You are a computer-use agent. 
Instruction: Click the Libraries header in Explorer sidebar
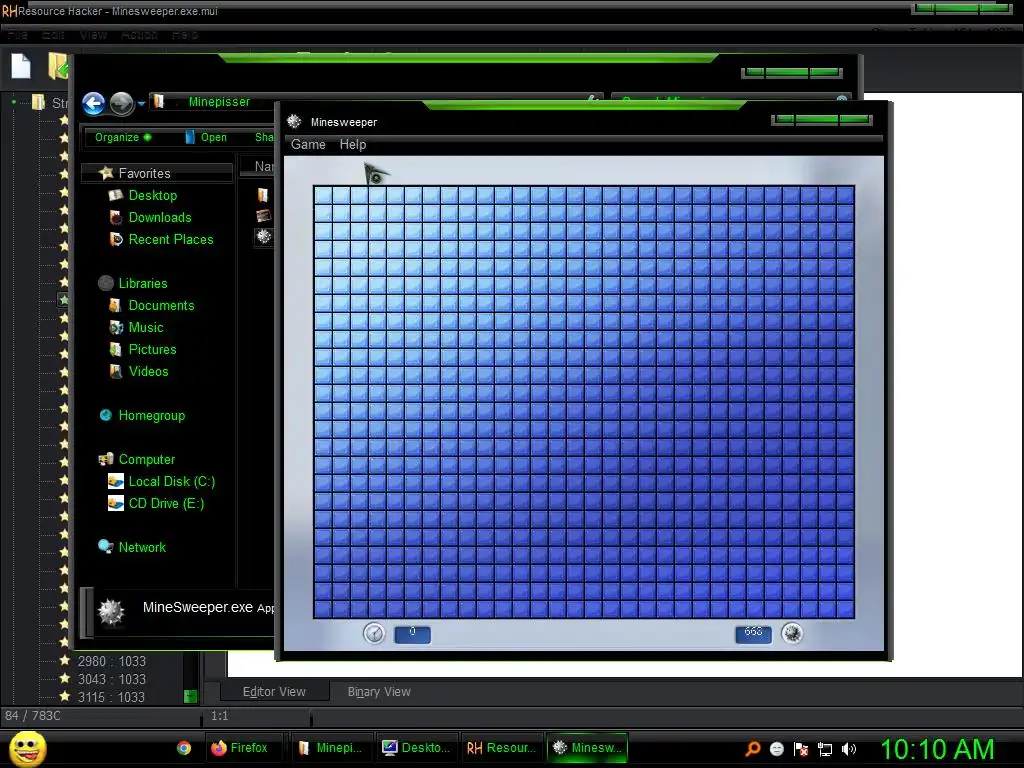pos(143,283)
